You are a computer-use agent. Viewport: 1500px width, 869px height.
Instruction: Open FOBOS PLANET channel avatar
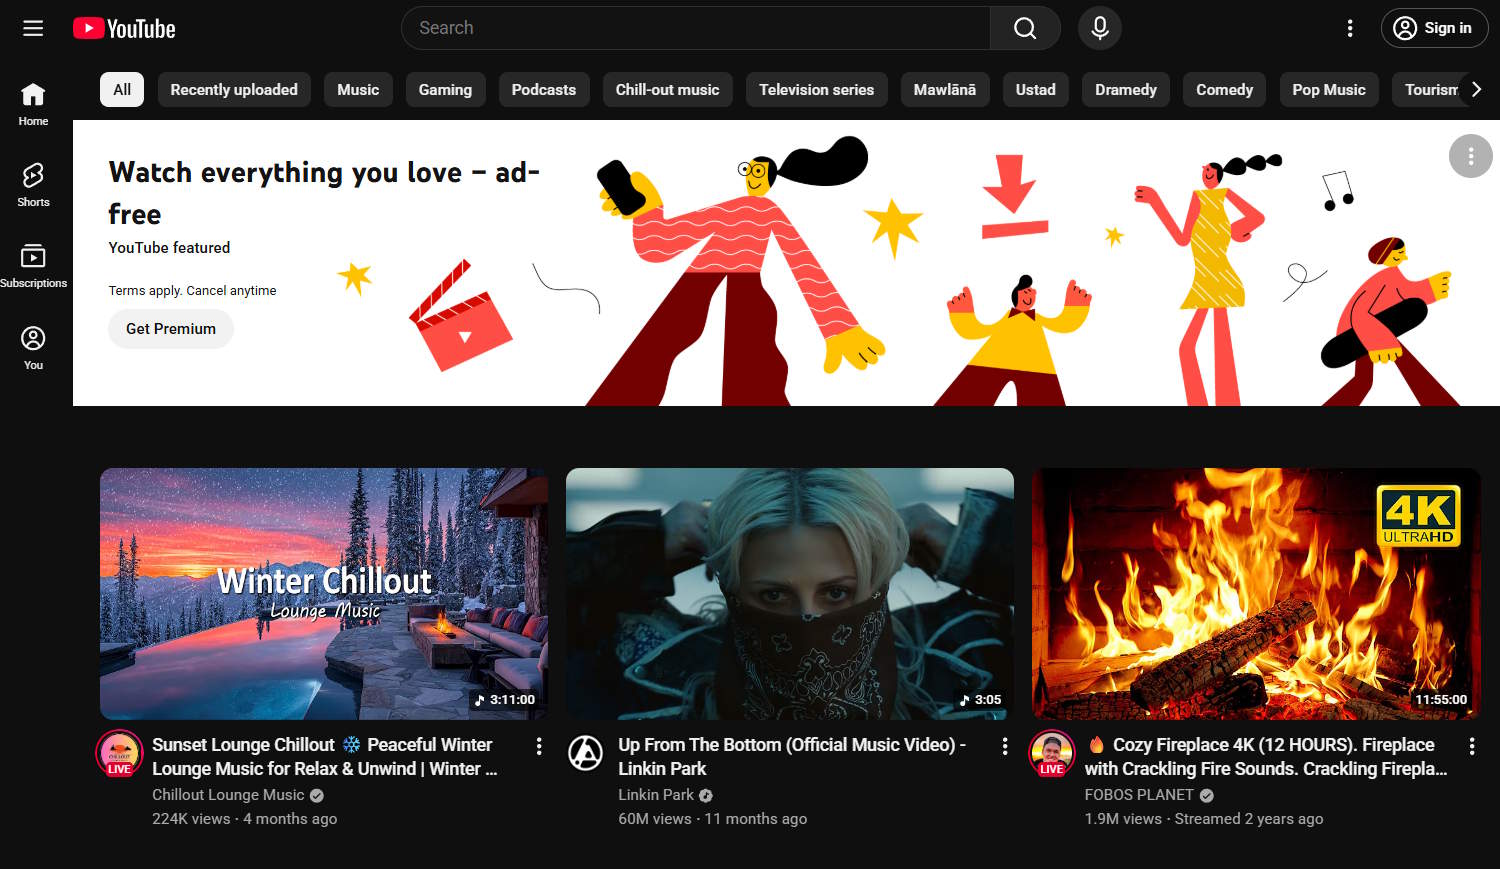(1052, 753)
